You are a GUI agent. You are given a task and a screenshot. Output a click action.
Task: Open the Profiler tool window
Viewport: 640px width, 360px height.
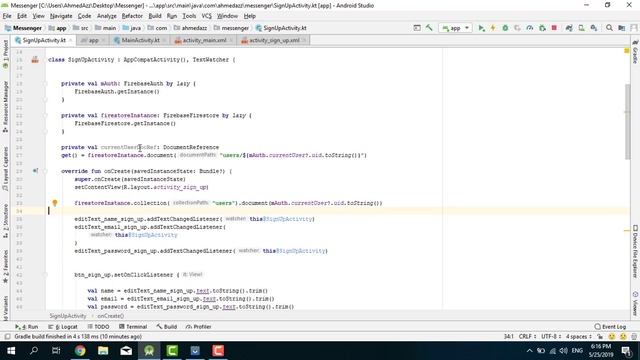[x=198, y=327]
